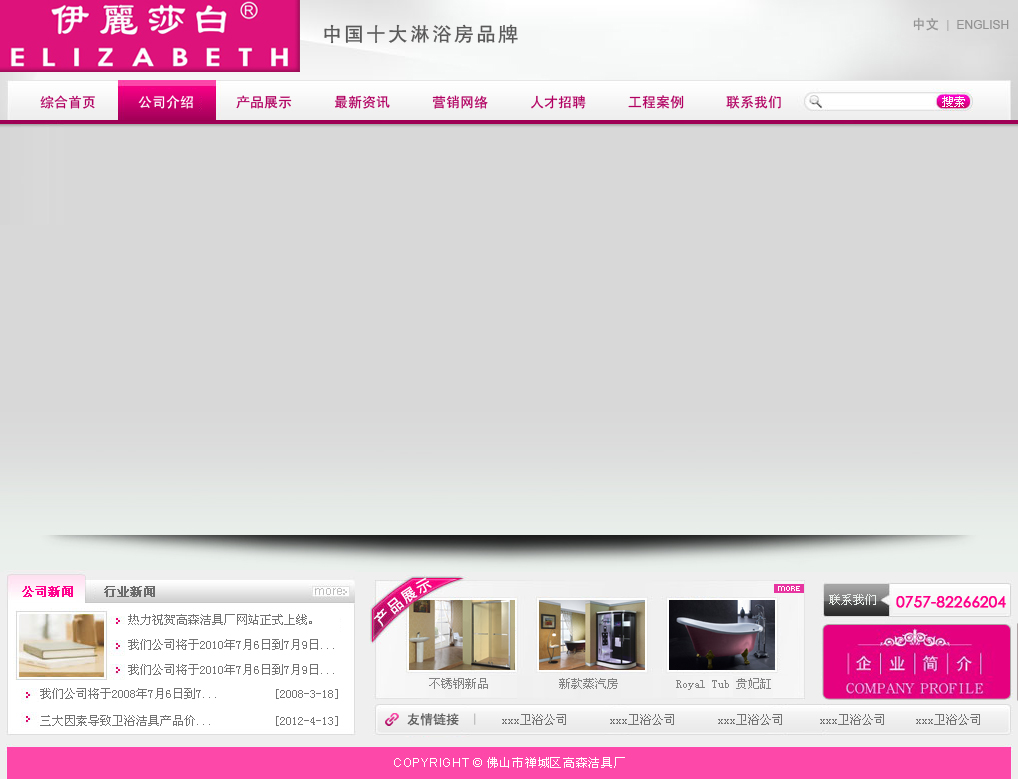The width and height of the screenshot is (1018, 779).
Task: Click the pink 搜索 search button
Action: [952, 102]
